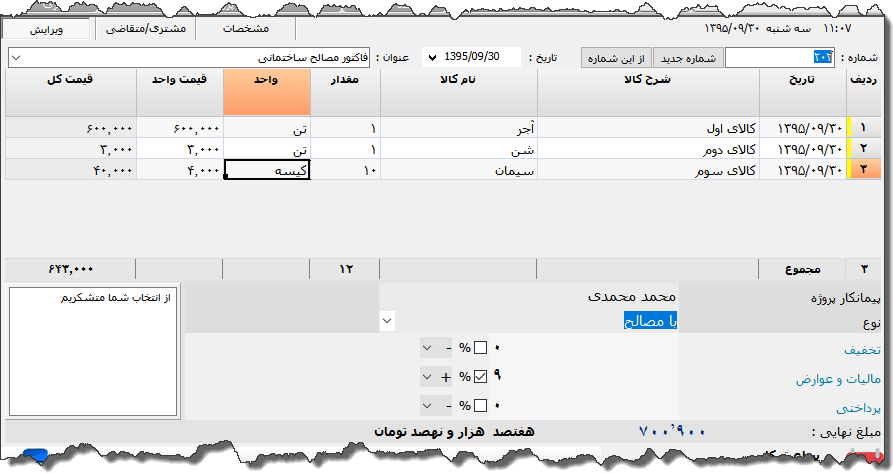This screenshot has width=893, height=473.
Task: Click the ردیف column header
Action: pyautogui.click(x=863, y=92)
